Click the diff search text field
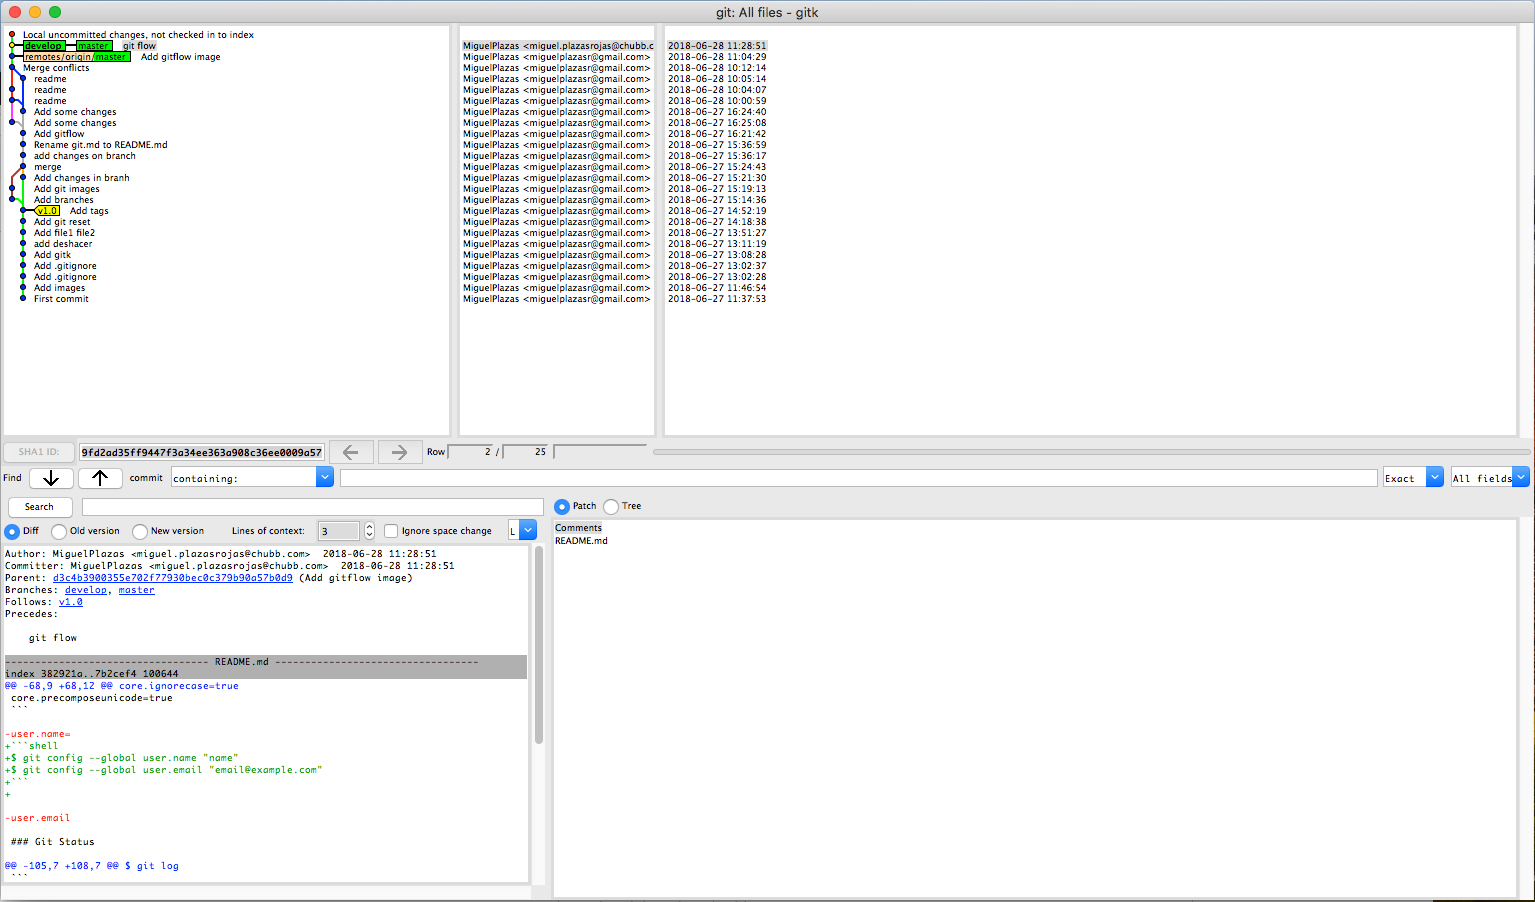 point(312,507)
